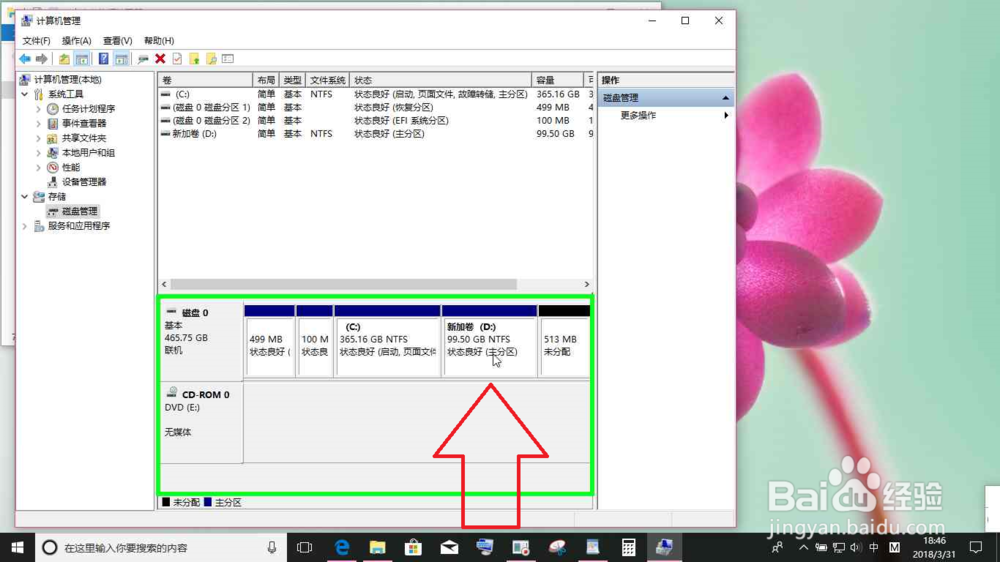
Task: Select the (C:) volume row in list
Action: pyautogui.click(x=376, y=94)
